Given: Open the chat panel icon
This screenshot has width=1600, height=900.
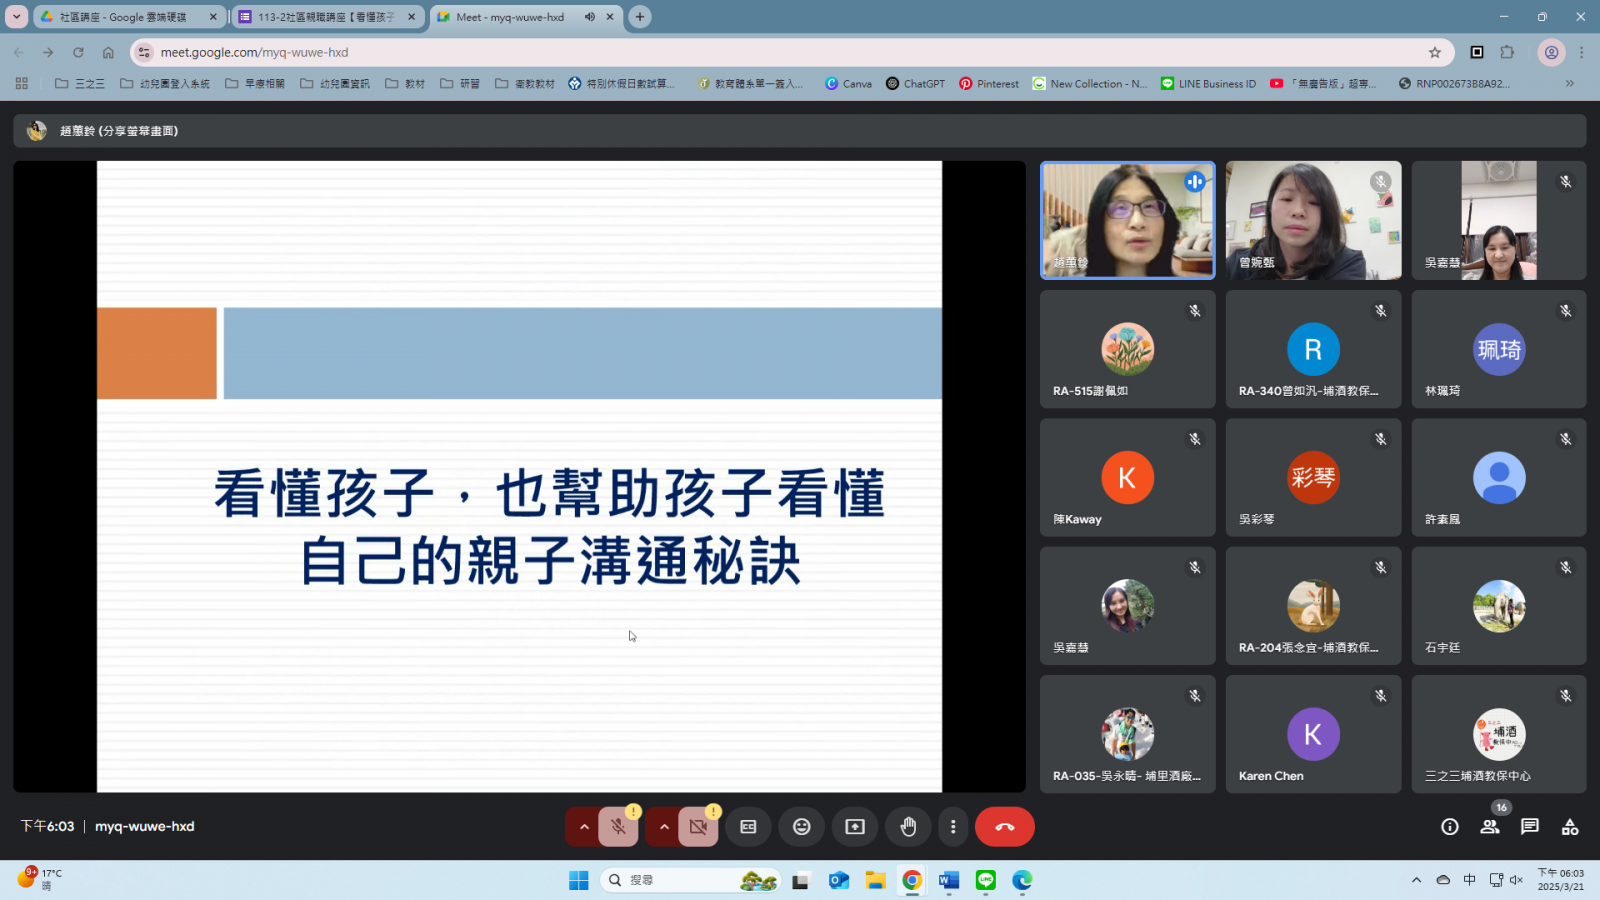Looking at the screenshot, I should (1529, 827).
